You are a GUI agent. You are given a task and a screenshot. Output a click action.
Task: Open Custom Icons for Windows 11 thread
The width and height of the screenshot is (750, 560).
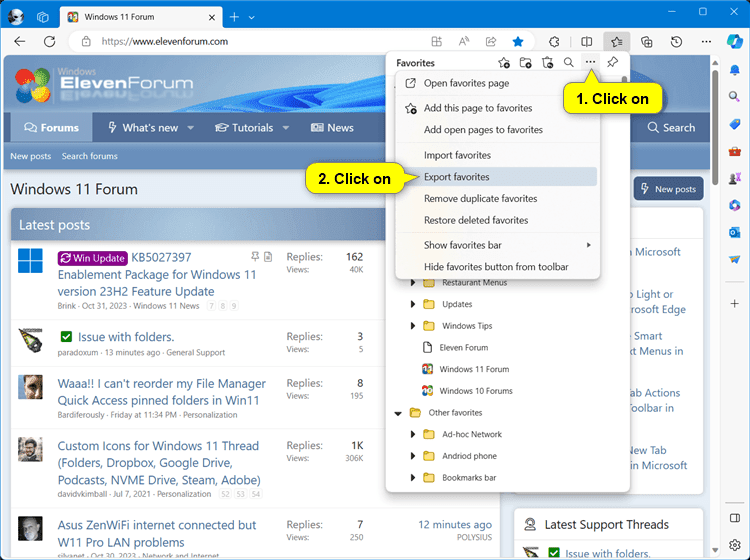159,463
